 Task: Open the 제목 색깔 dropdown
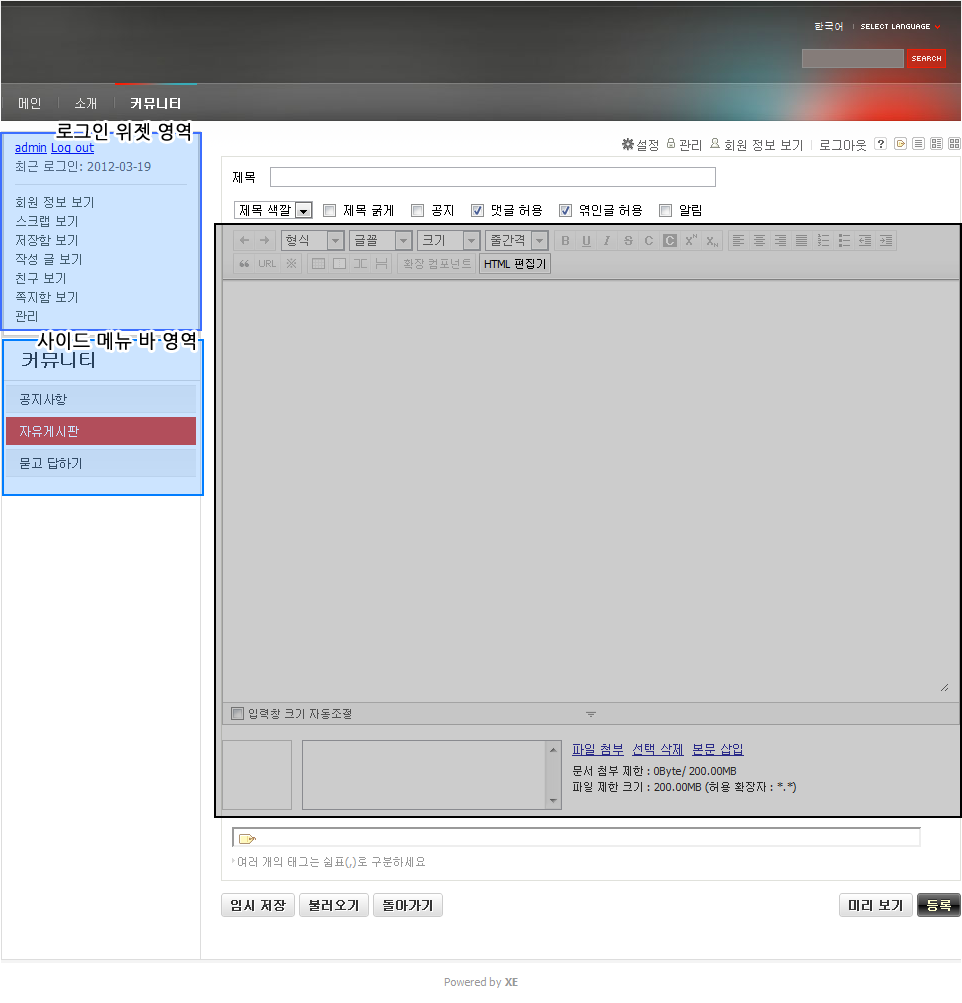point(273,211)
